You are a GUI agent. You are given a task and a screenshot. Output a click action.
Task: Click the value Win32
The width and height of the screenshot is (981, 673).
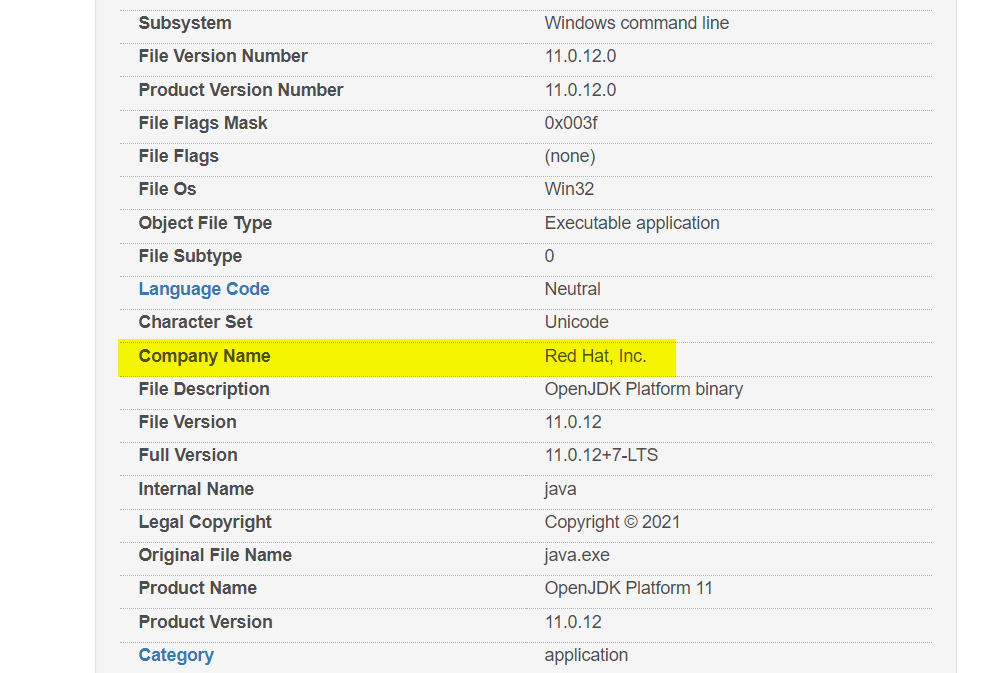tap(569, 189)
